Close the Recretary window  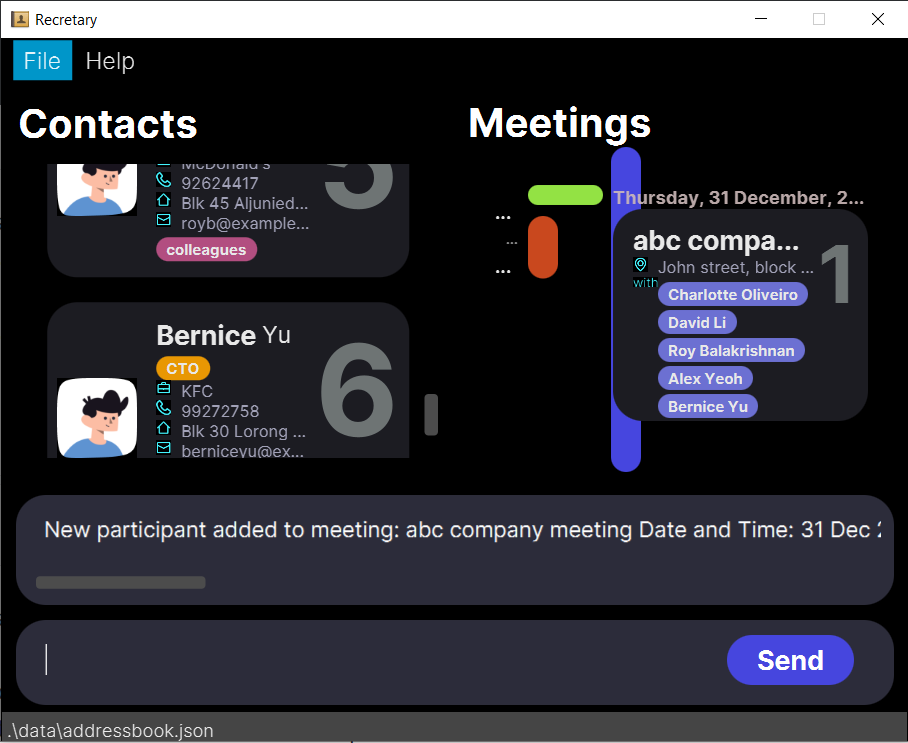877,19
